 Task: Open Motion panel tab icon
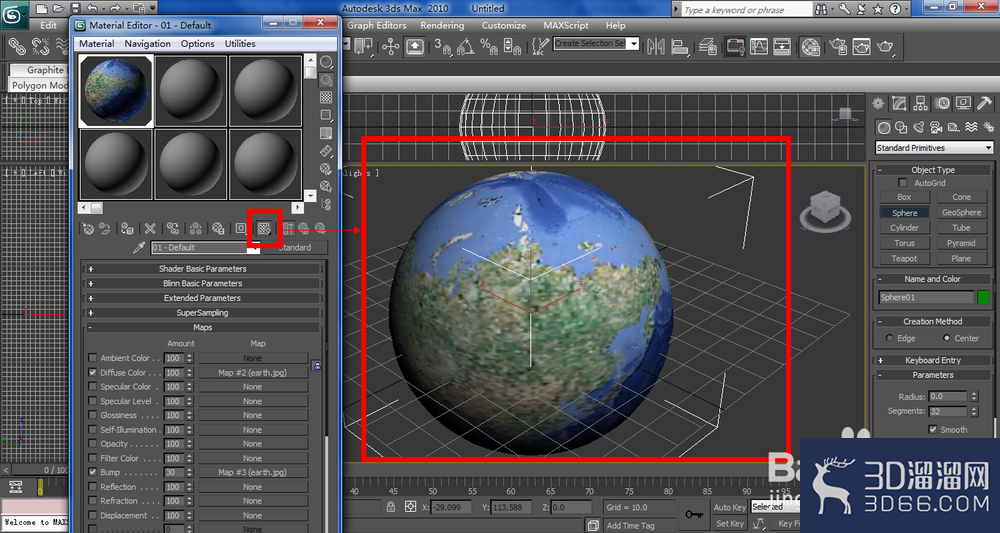click(x=942, y=103)
